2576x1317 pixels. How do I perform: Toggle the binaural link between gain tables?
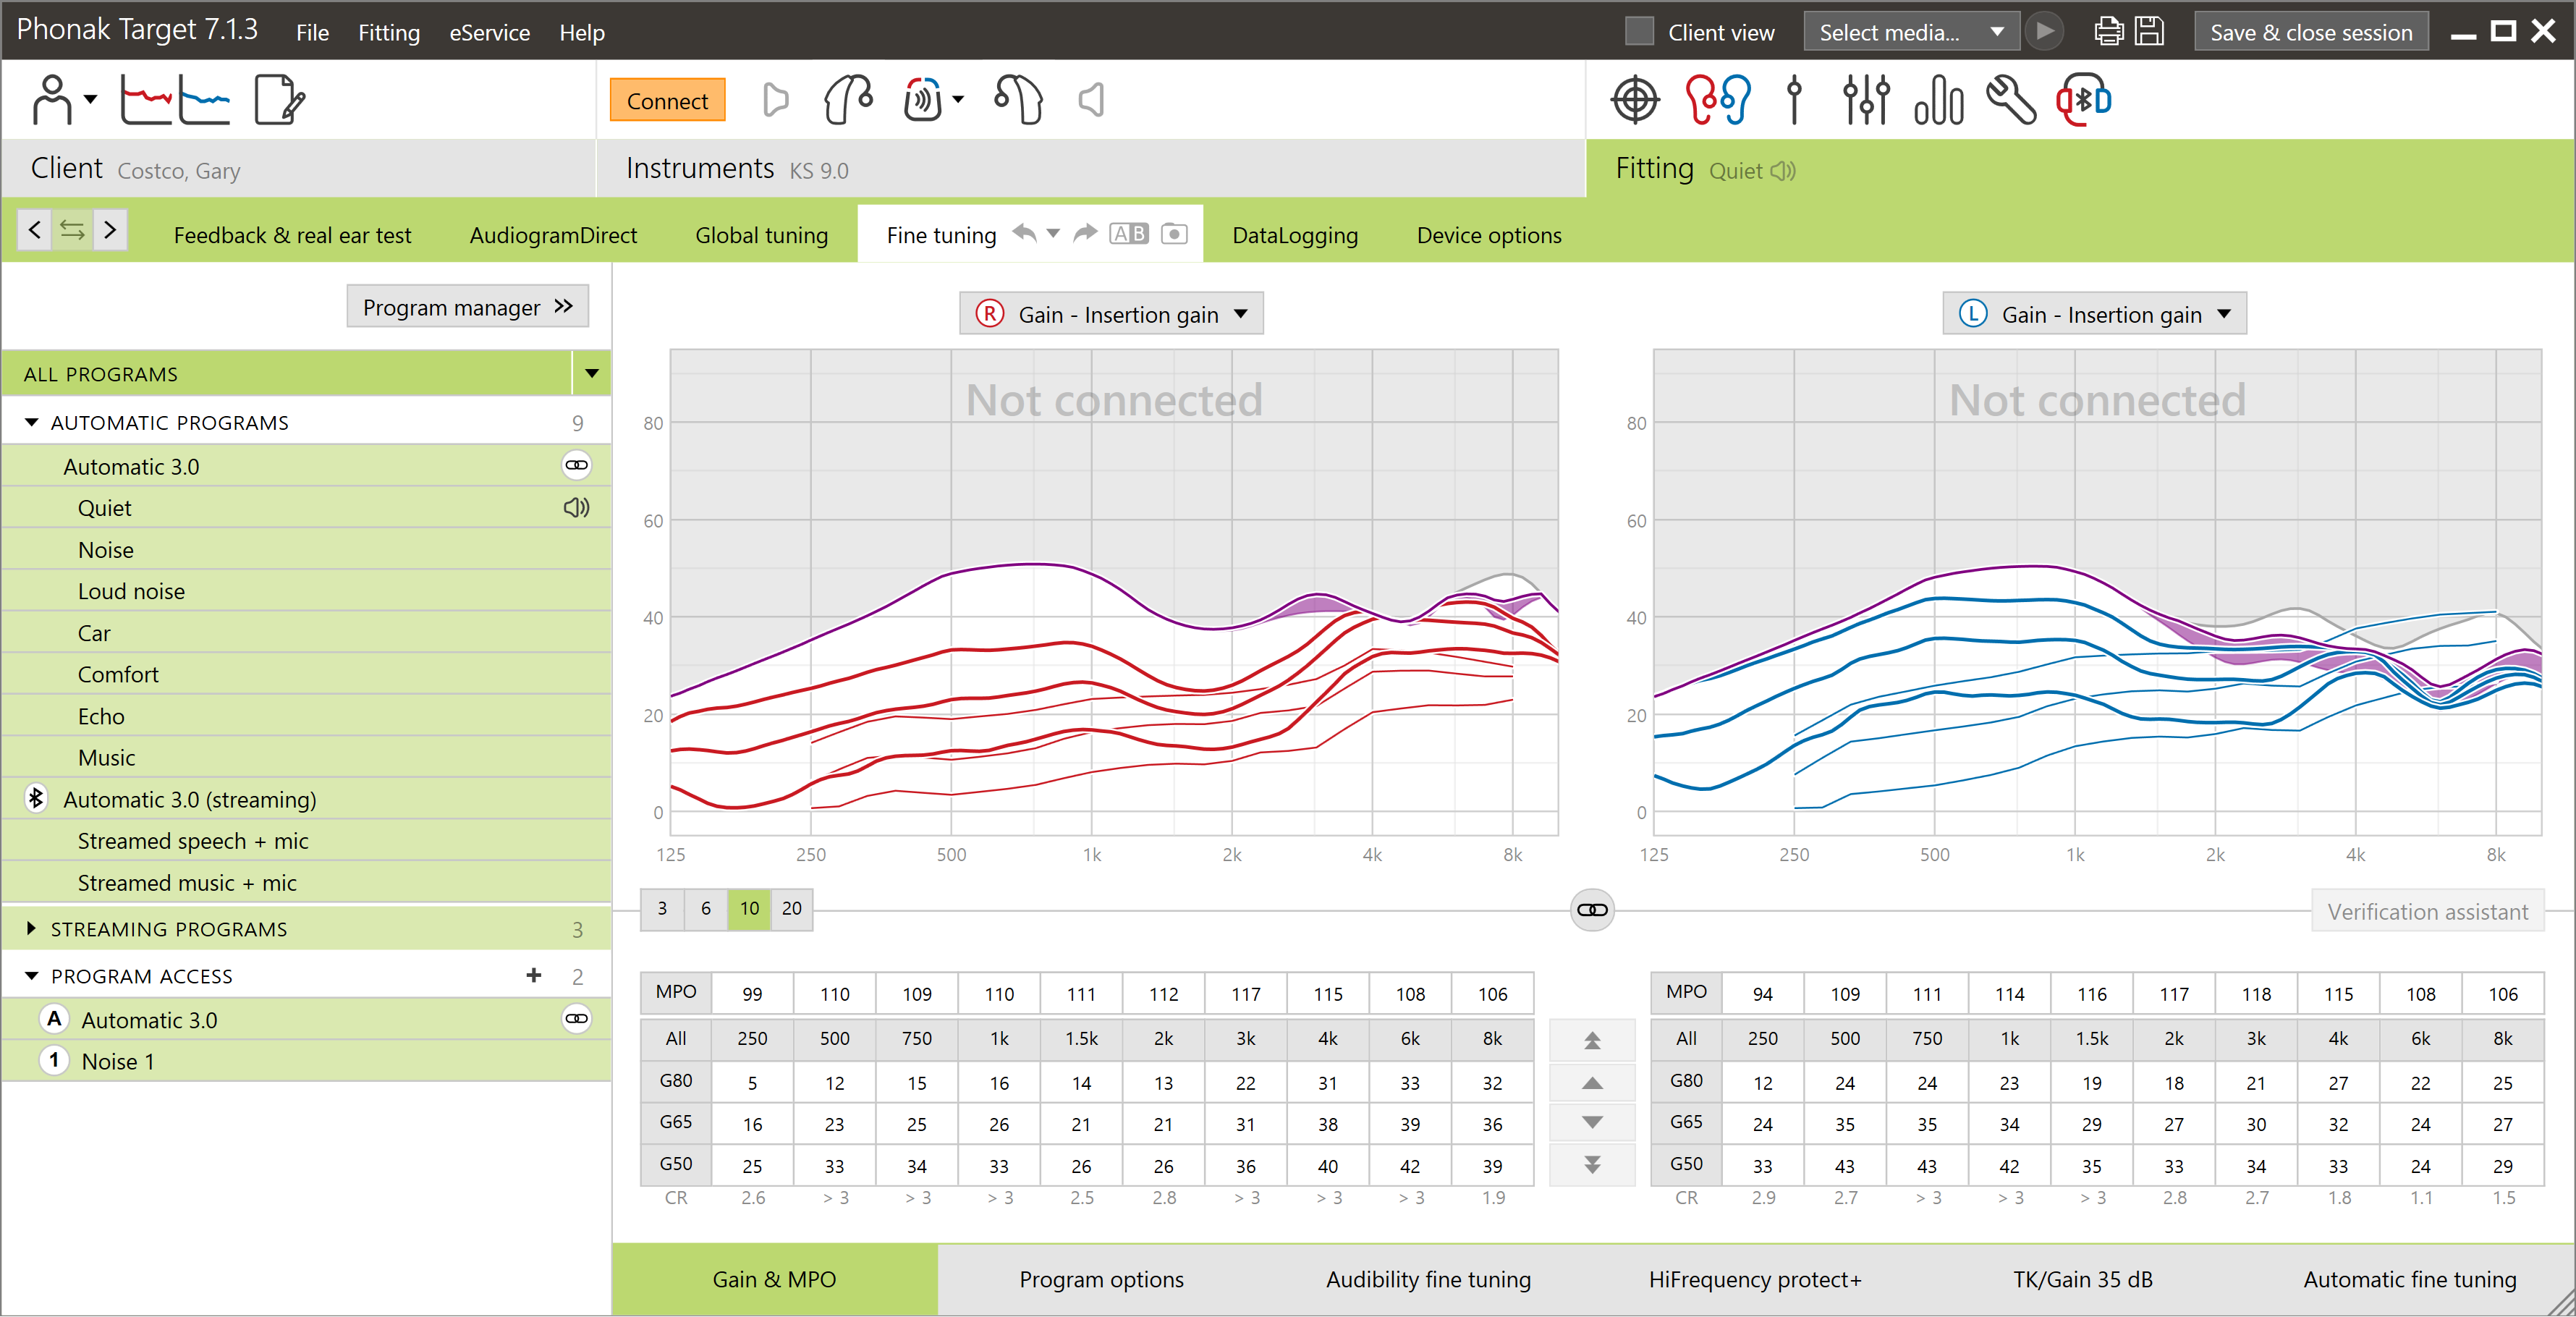(x=1592, y=910)
